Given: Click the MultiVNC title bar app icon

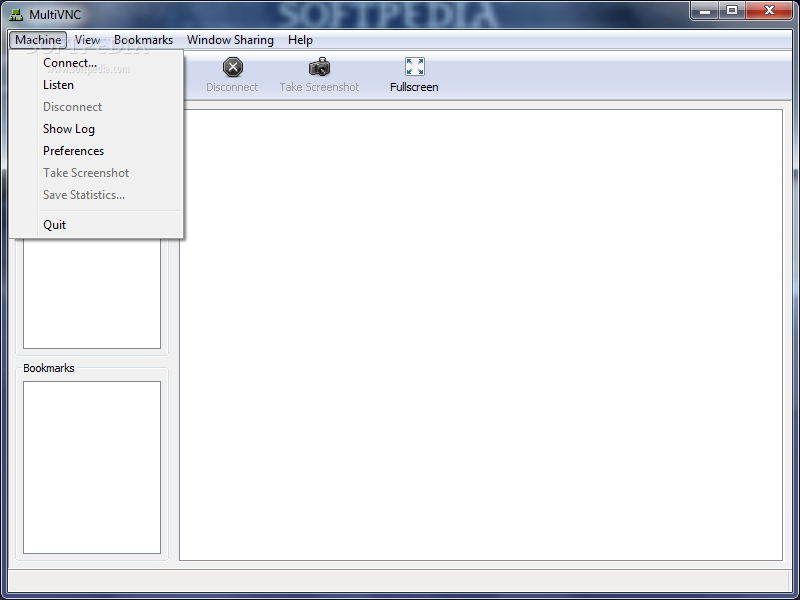Looking at the screenshot, I should click(16, 15).
